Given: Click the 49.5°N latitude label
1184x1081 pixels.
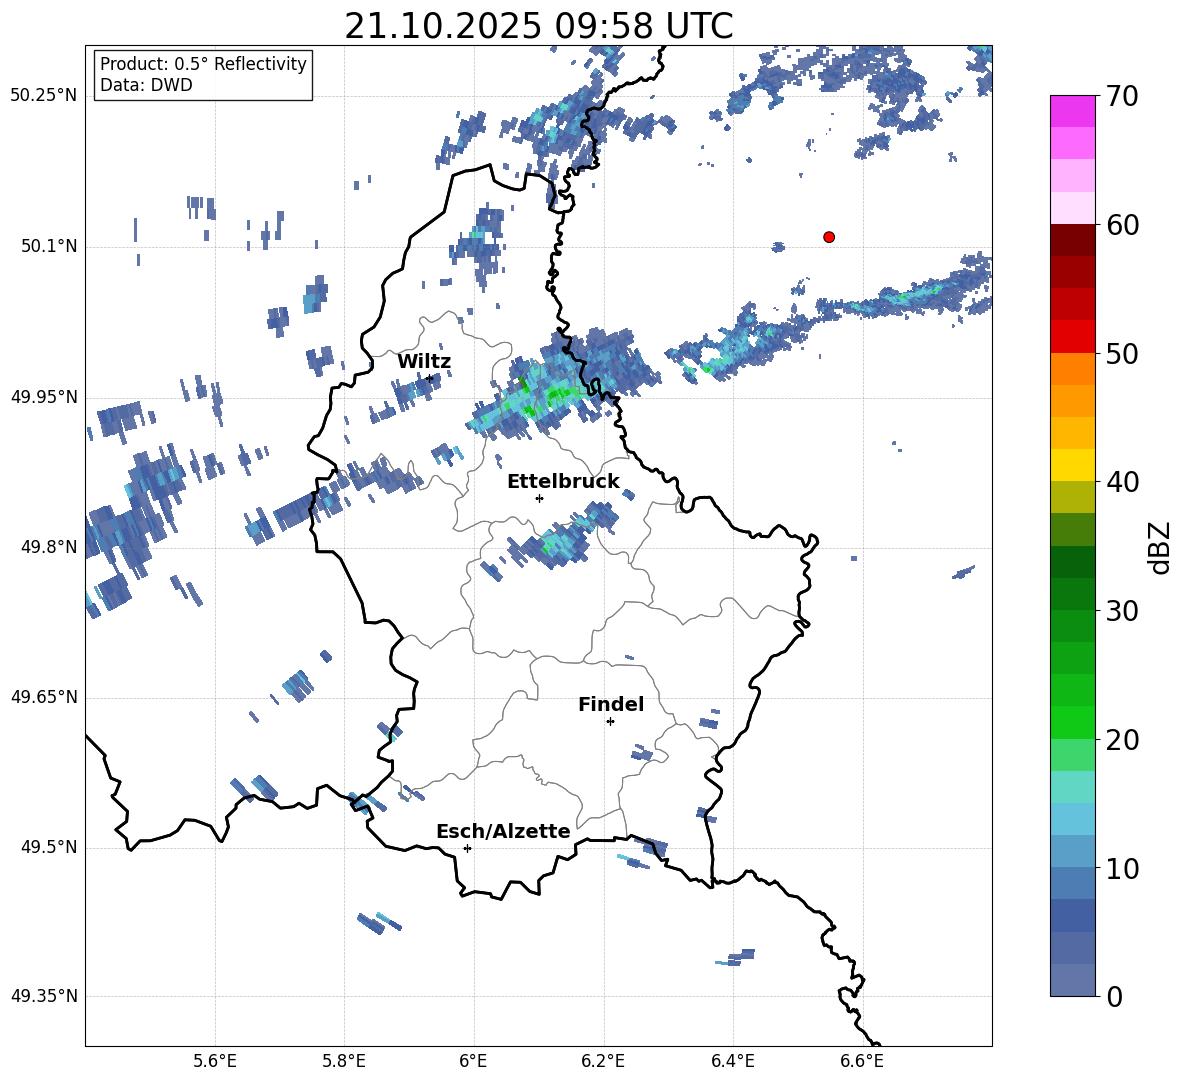Looking at the screenshot, I should point(49,847).
